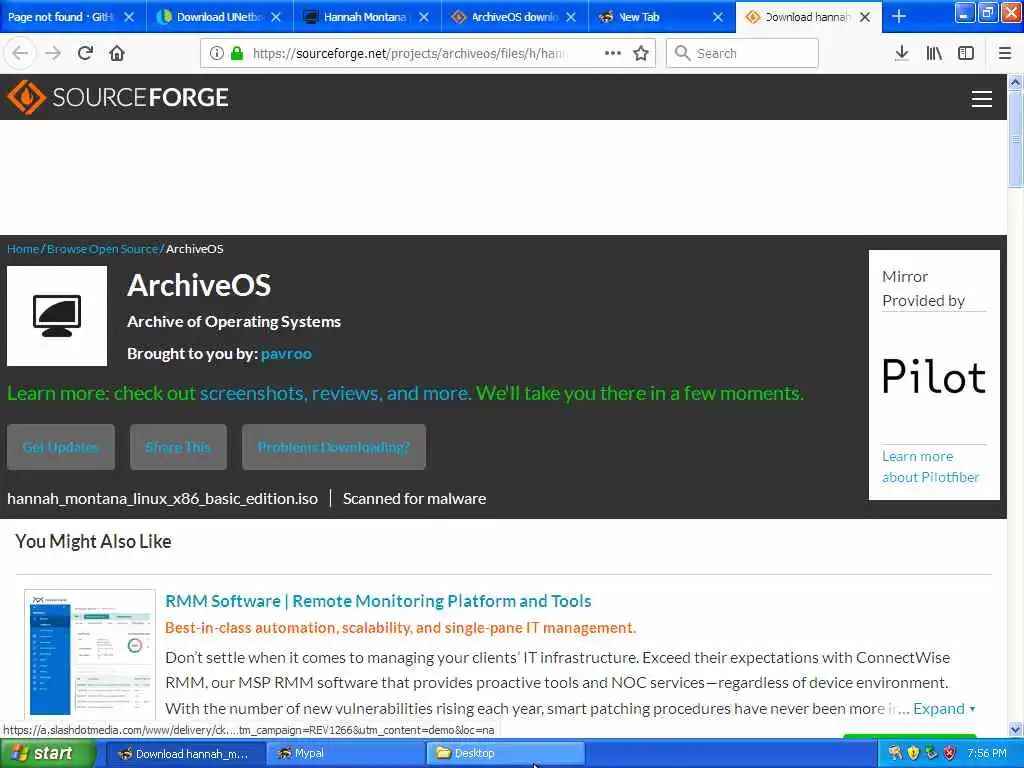
Task: Click the Pilot mirror logo
Action: [934, 376]
